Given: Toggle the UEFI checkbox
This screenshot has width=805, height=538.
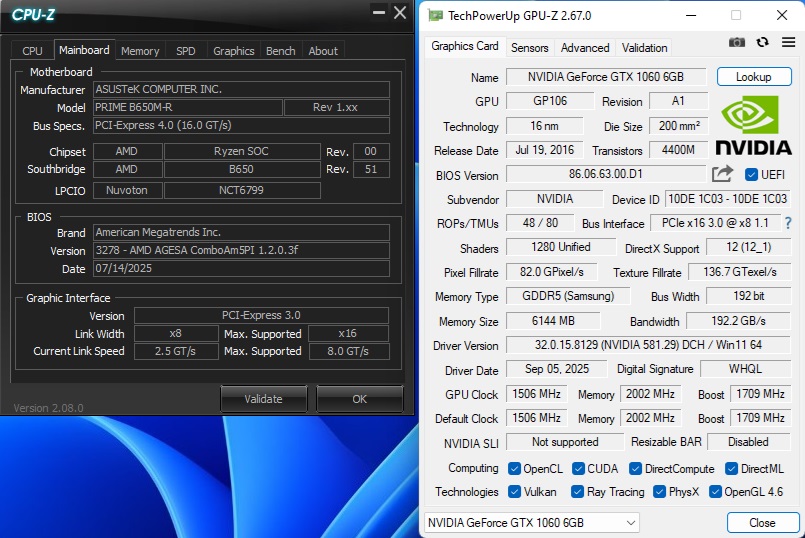Looking at the screenshot, I should (751, 175).
